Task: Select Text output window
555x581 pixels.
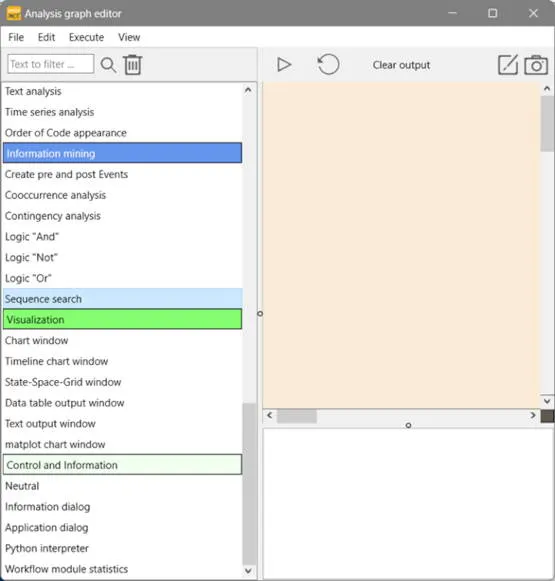Action: [123, 423]
